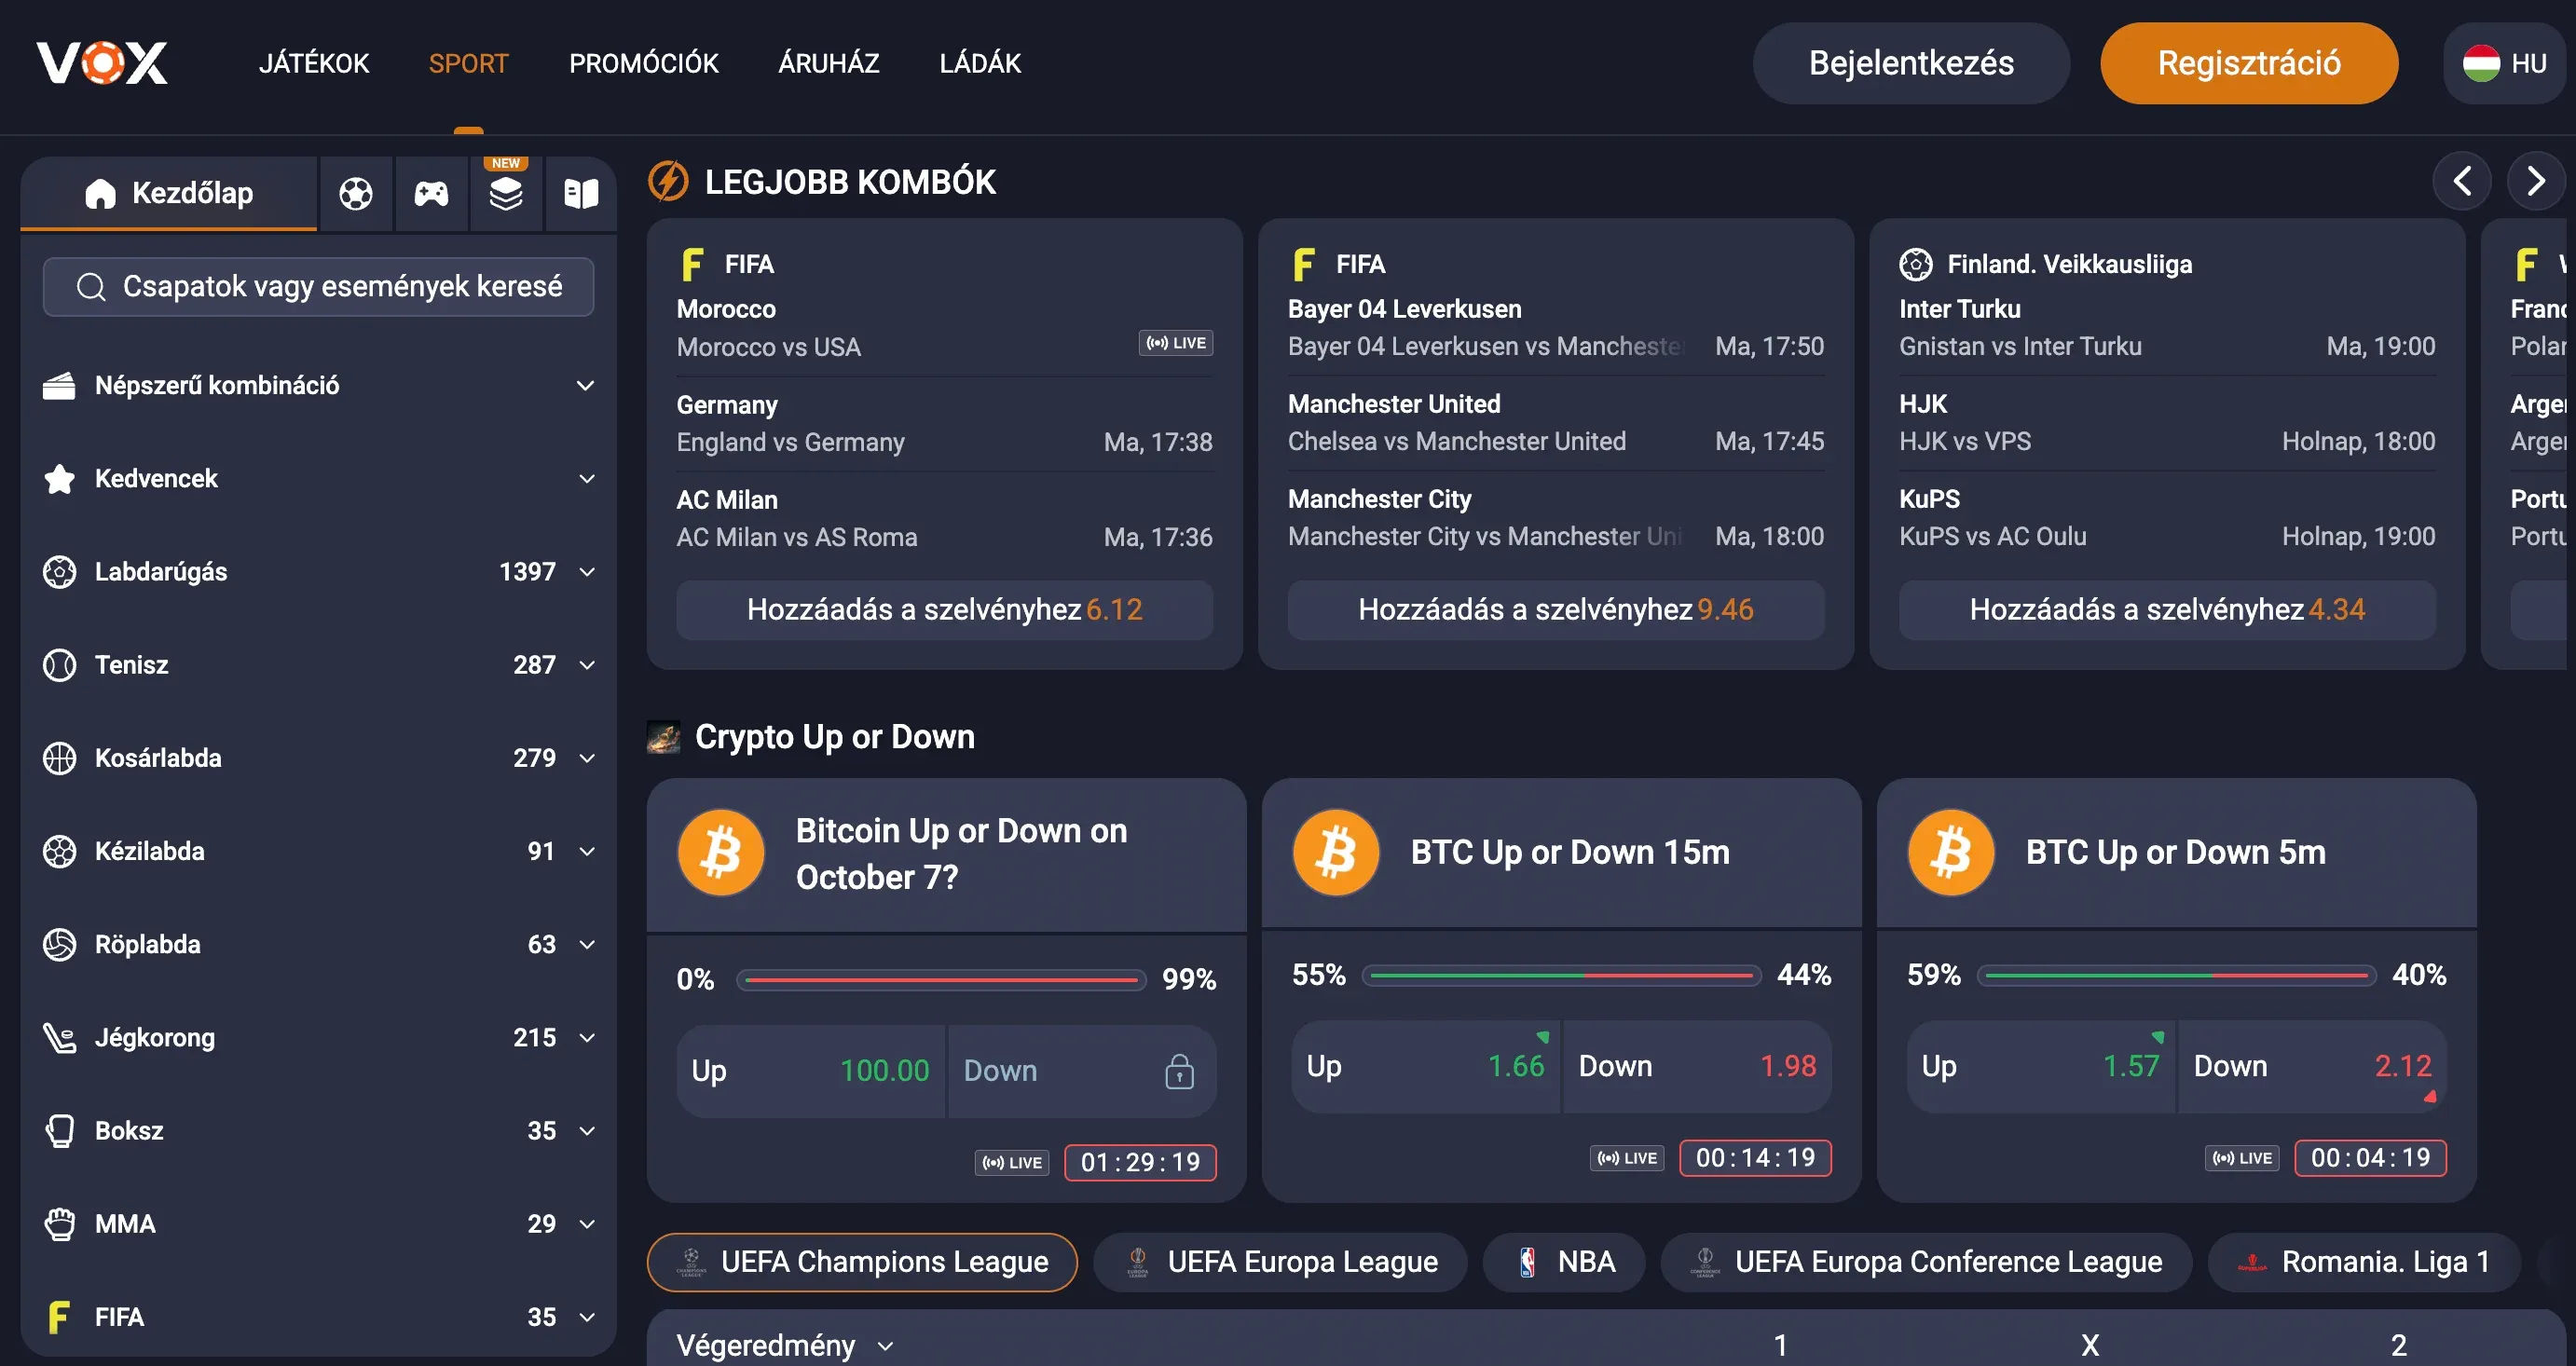Click the MMA fist icon
The height and width of the screenshot is (1366, 2576).
click(60, 1224)
